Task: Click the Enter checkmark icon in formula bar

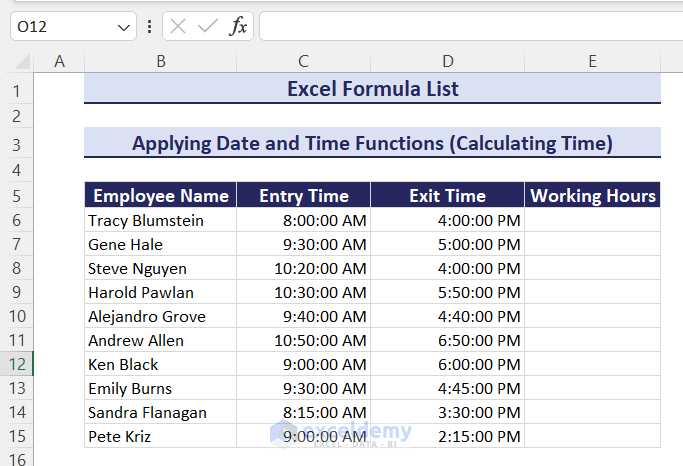Action: point(208,27)
